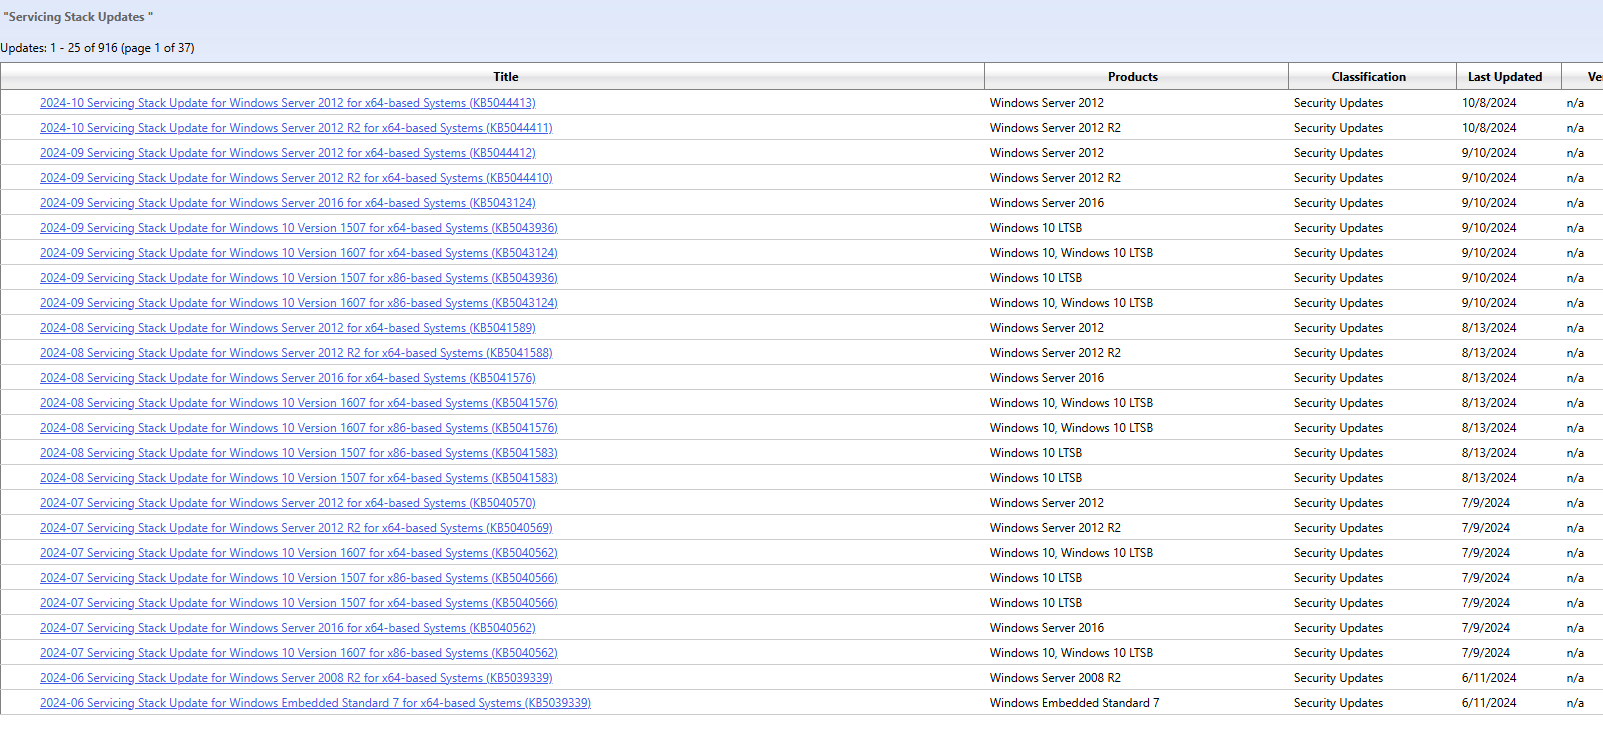The height and width of the screenshot is (736, 1603).
Task: Select 6/11/2024 date in Embedded Standard 7 row
Action: [1489, 703]
